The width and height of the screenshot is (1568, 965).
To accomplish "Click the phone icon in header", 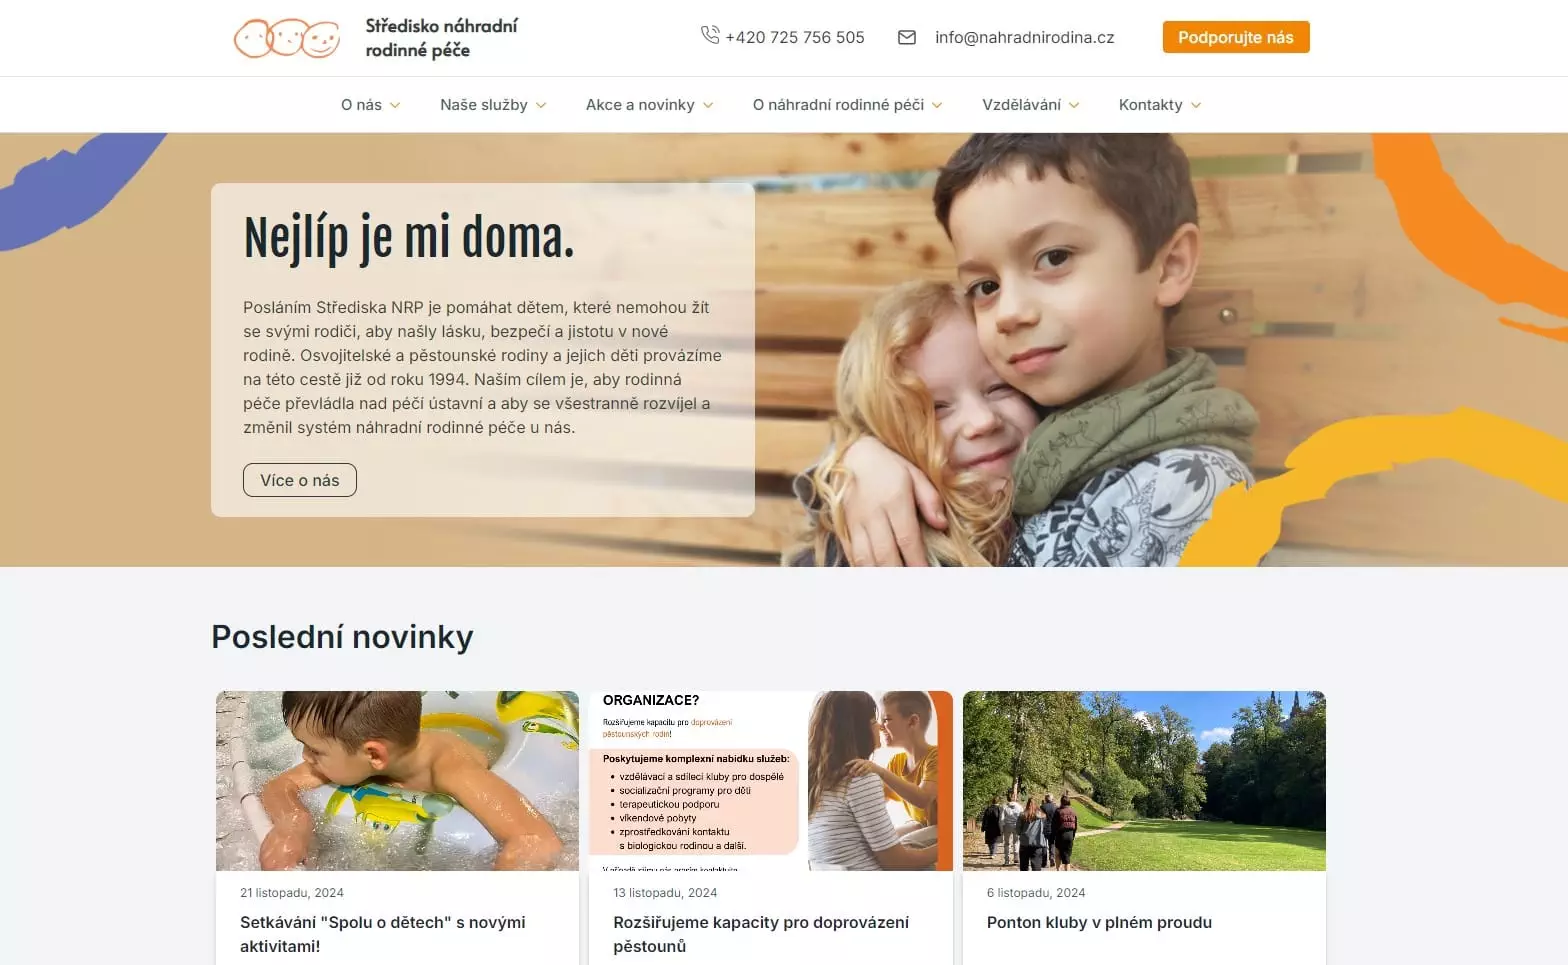I will click(710, 35).
